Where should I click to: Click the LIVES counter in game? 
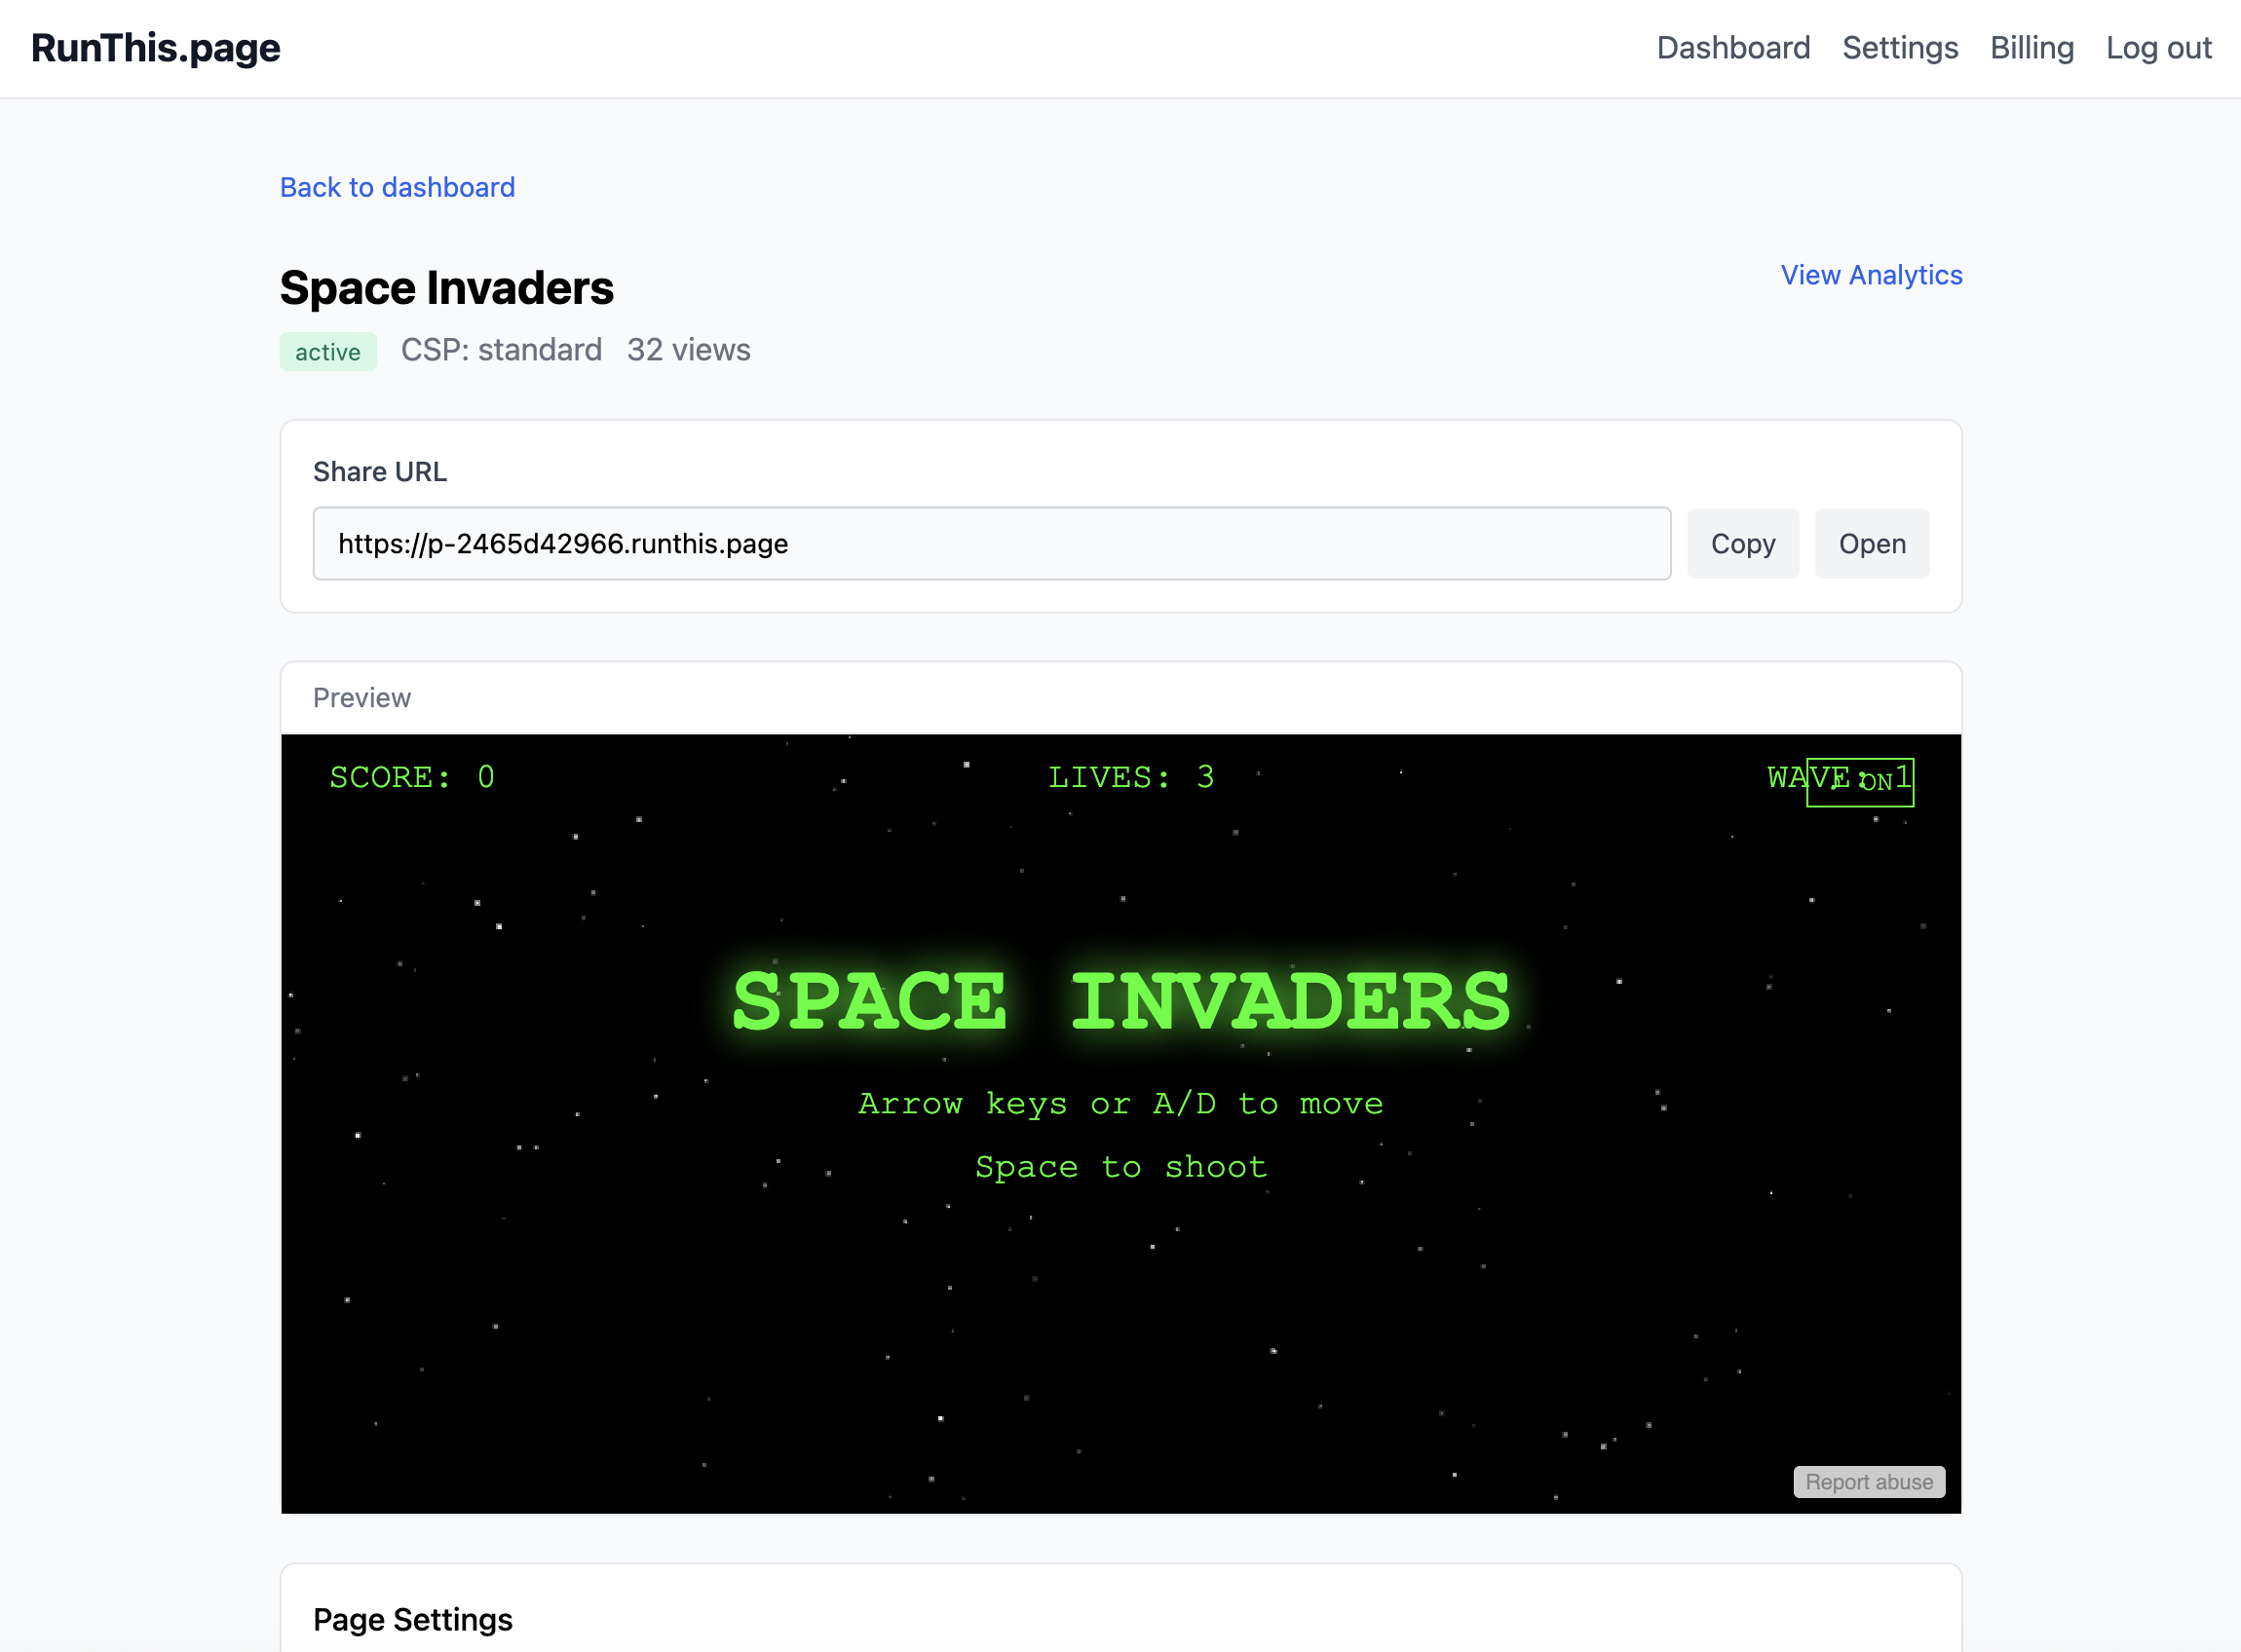(x=1130, y=777)
